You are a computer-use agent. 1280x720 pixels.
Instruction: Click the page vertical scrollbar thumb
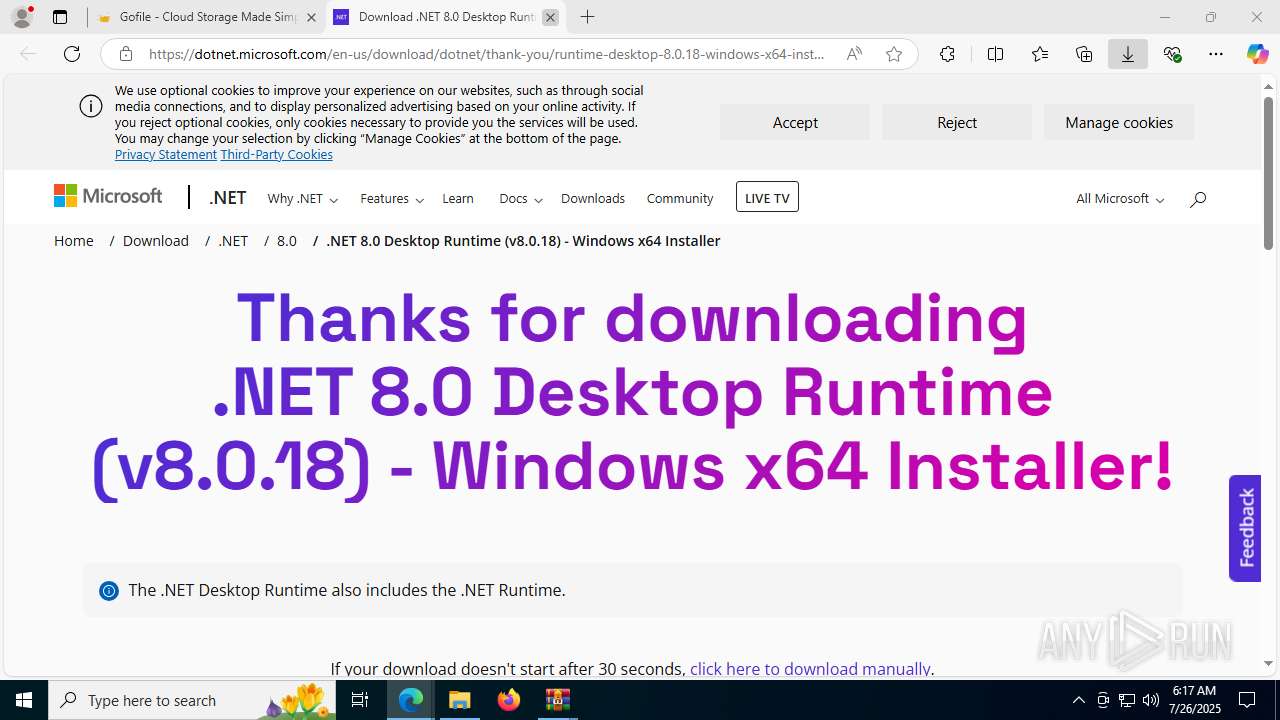[x=1268, y=172]
